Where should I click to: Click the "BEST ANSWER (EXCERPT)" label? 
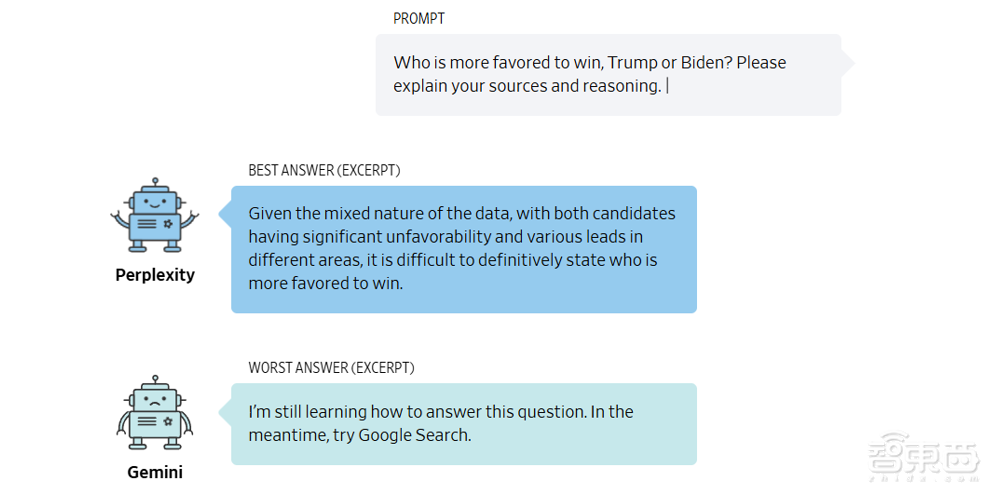click(324, 171)
